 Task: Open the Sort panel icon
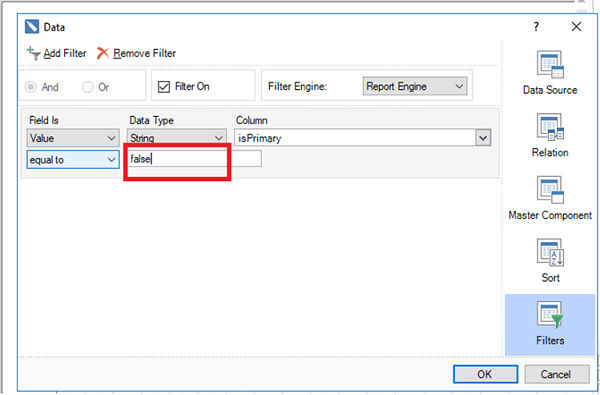[550, 253]
